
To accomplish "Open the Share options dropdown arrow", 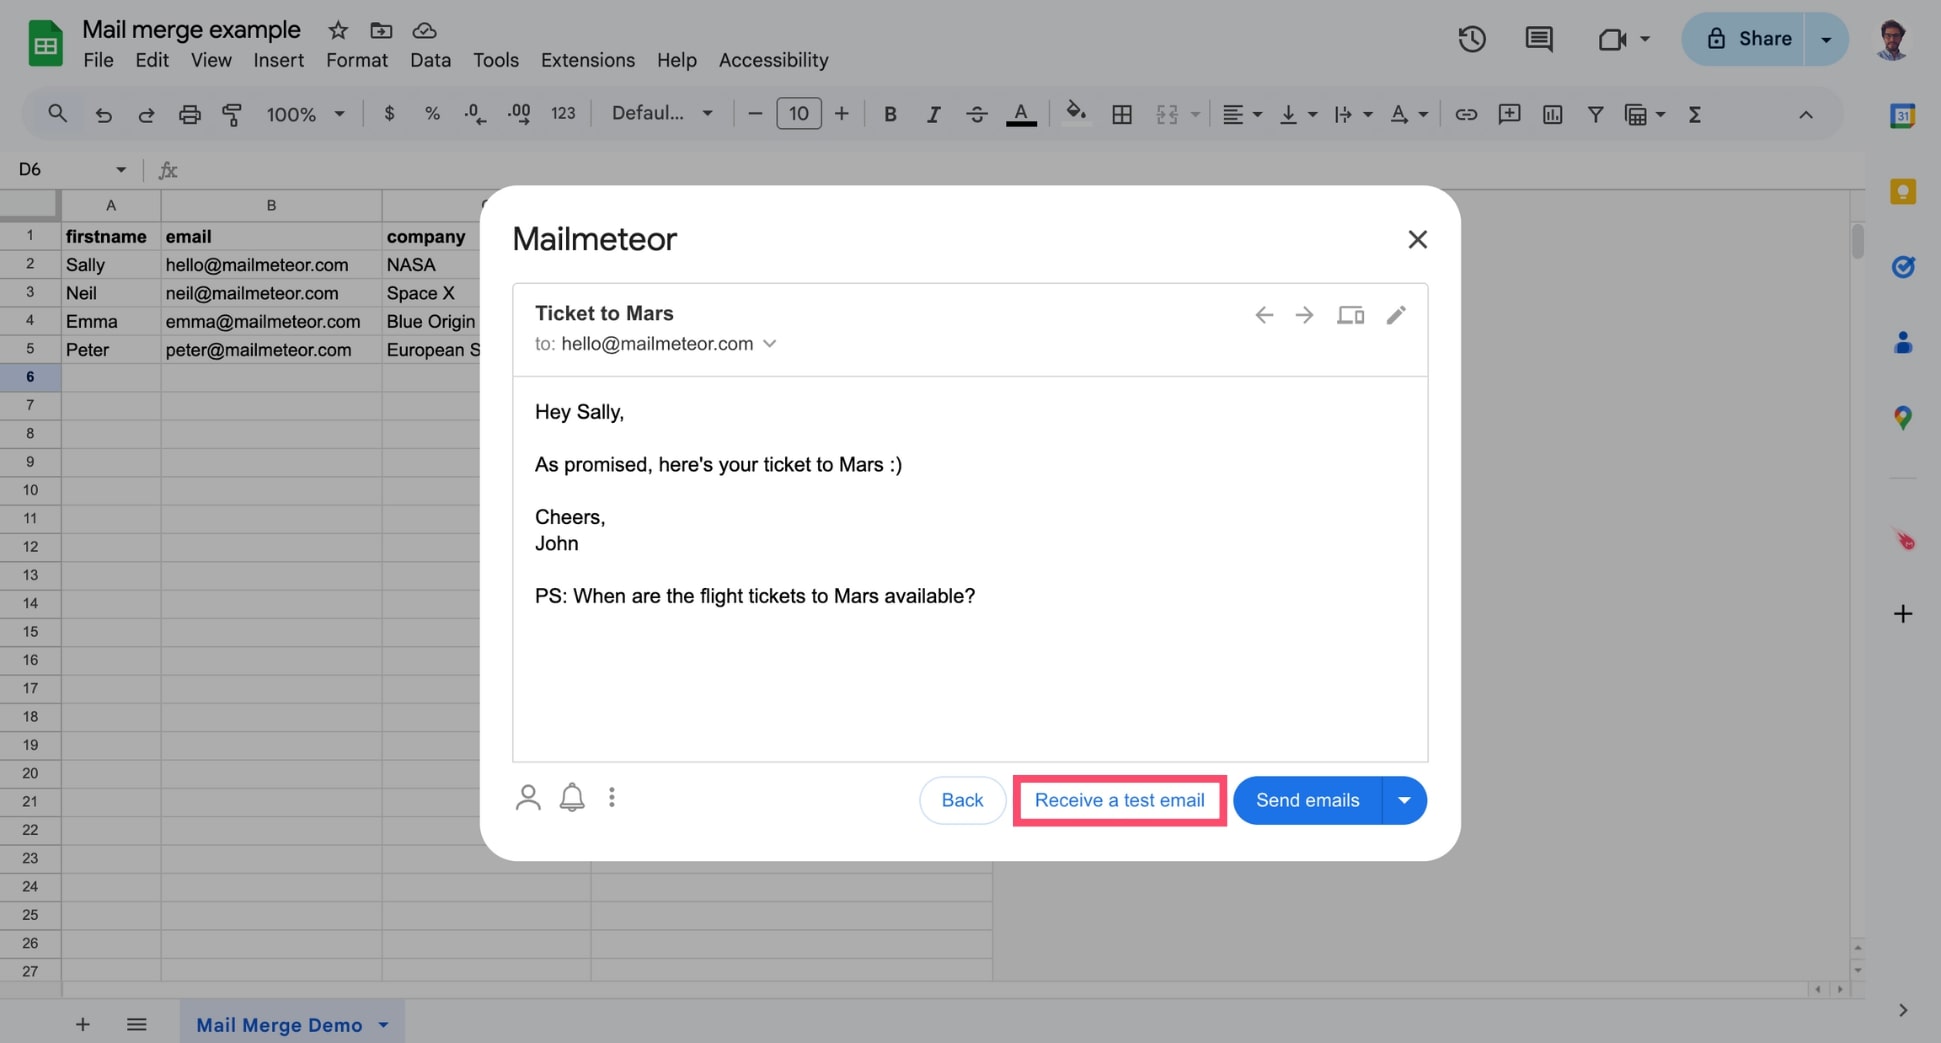I will 1826,39.
